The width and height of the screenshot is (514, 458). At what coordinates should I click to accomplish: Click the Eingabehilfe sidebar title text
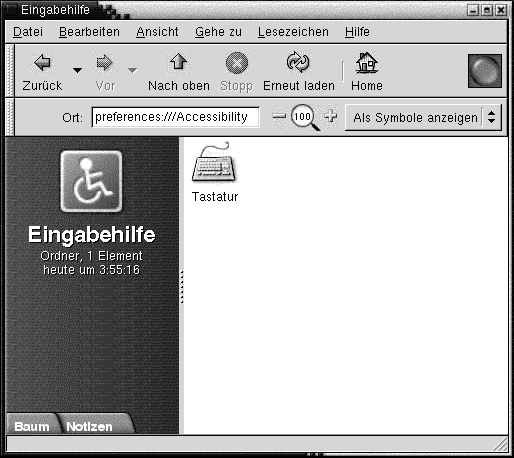92,234
